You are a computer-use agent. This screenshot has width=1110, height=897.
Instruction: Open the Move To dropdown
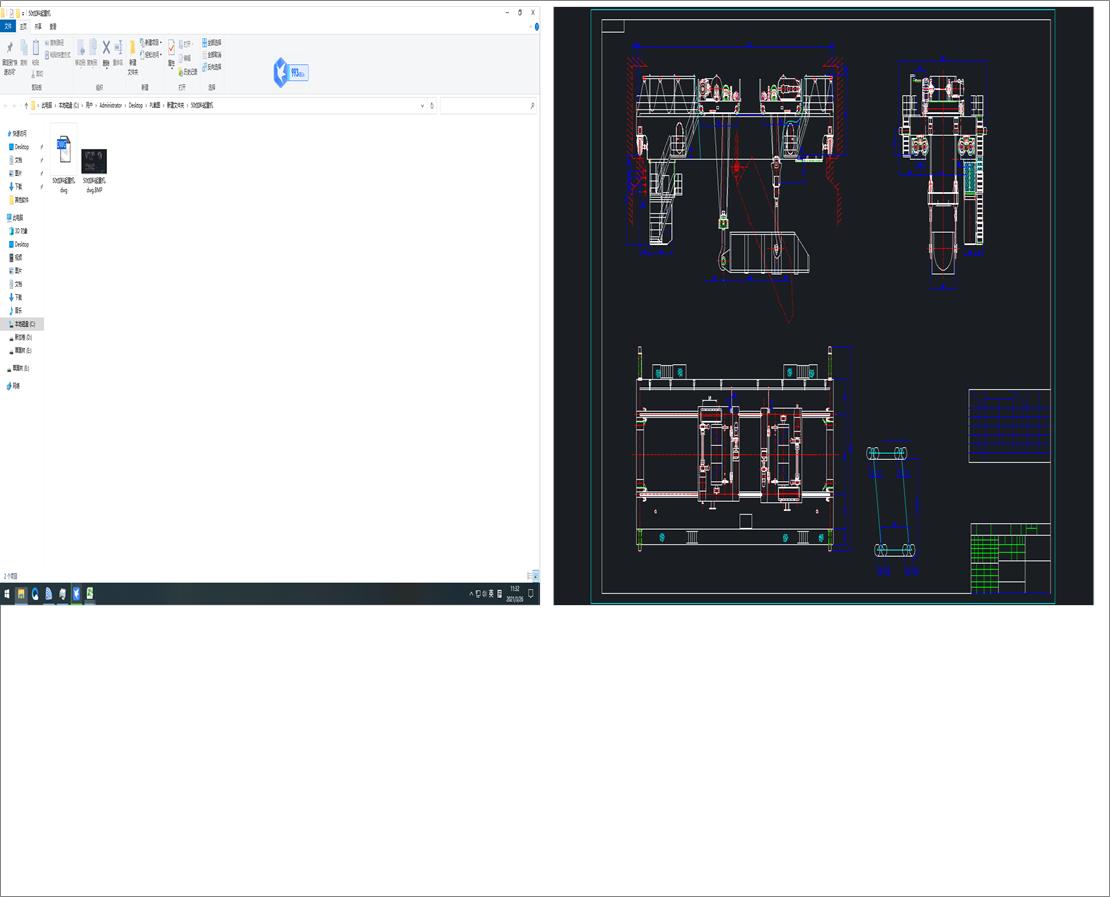point(81,50)
